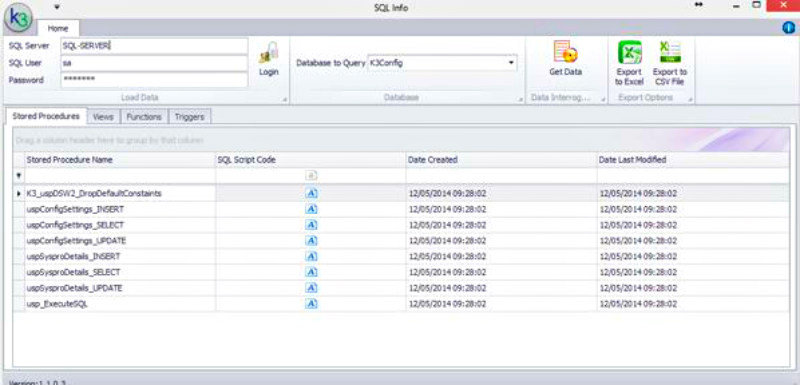Switch to the Functions tab
This screenshot has width=800, height=385.
[144, 117]
